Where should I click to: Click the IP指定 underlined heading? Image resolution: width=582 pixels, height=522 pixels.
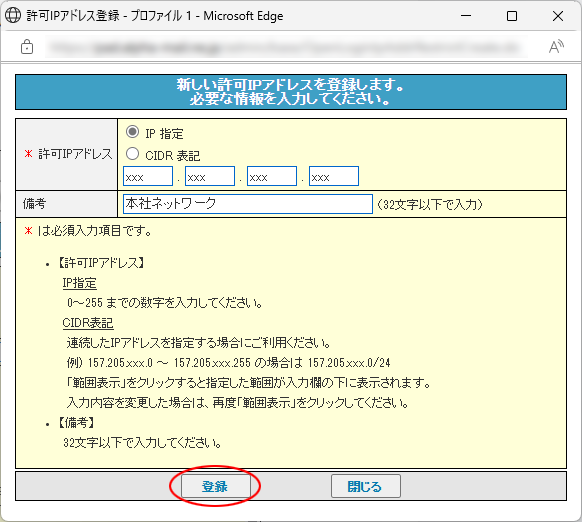pyautogui.click(x=79, y=283)
